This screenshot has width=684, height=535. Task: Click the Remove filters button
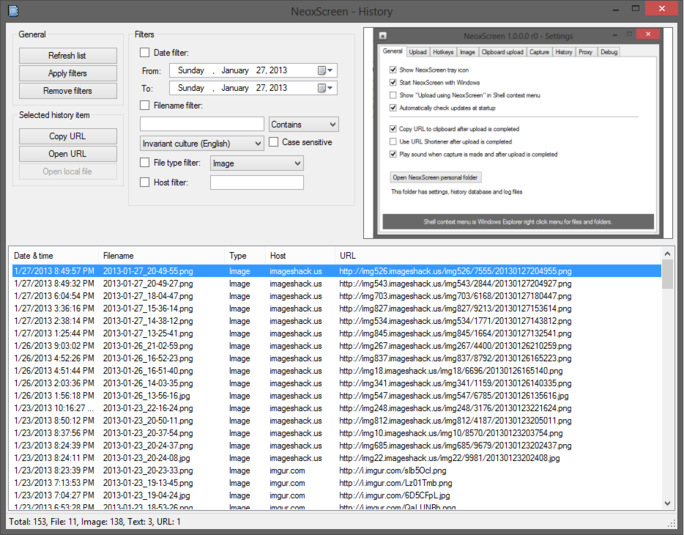(68, 91)
